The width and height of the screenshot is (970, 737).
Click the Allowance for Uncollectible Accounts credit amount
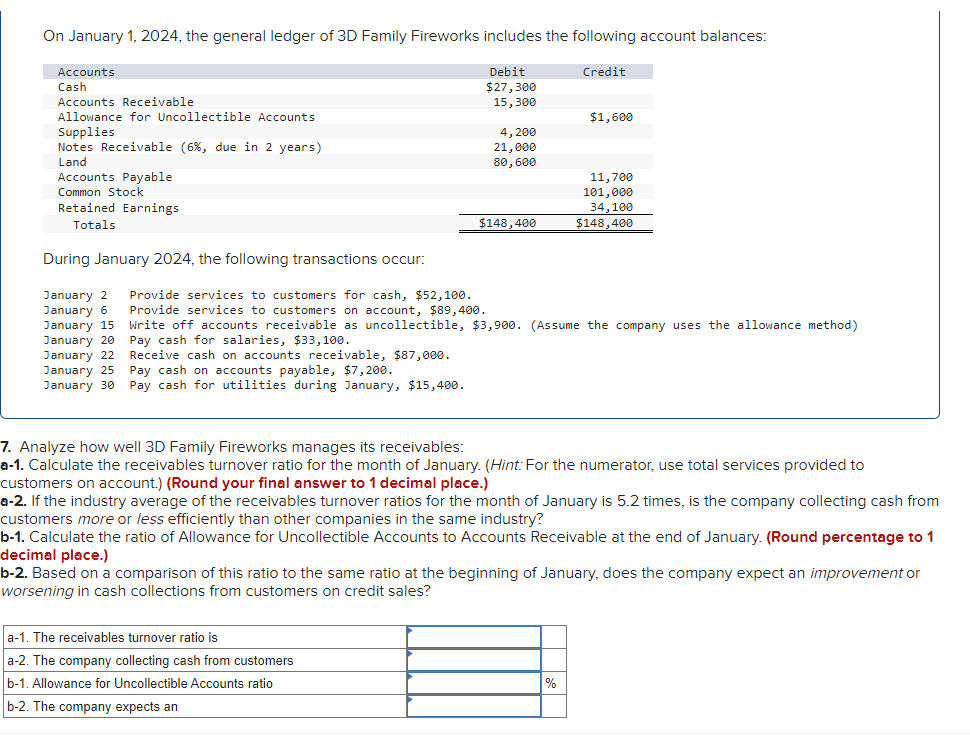click(x=612, y=117)
